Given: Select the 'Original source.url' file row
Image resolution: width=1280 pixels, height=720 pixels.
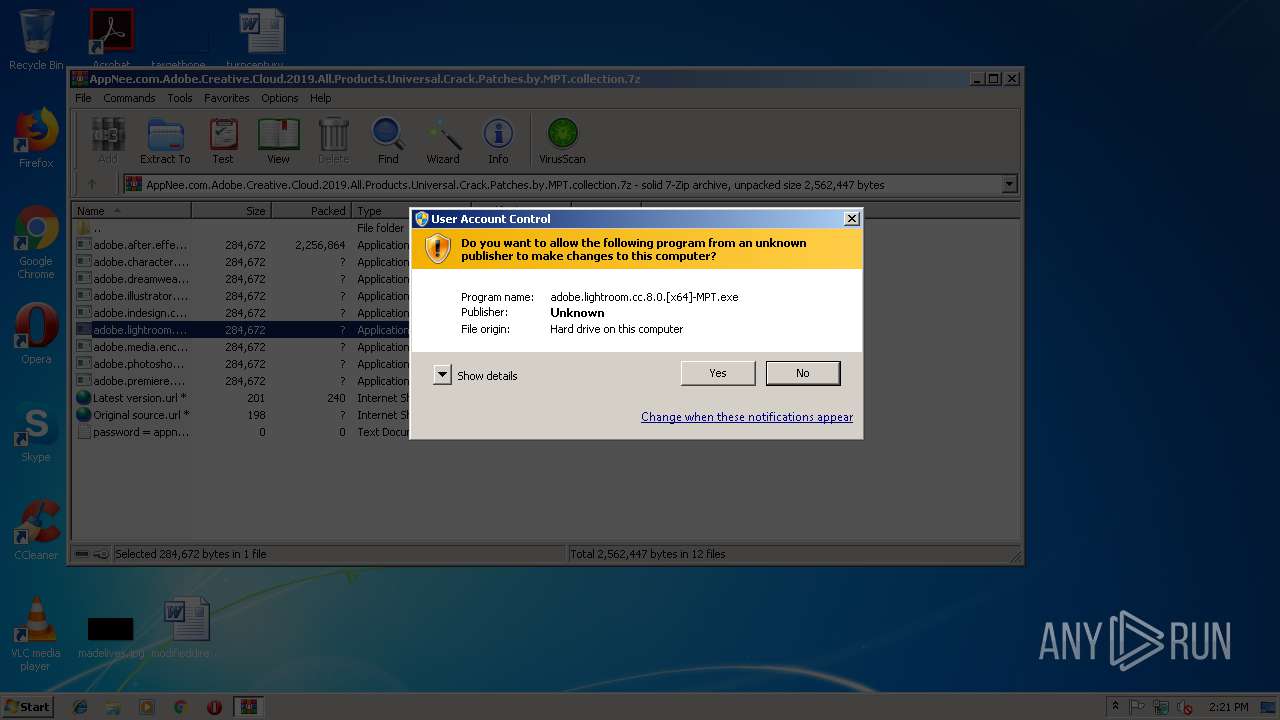Looking at the screenshot, I should tap(241, 415).
